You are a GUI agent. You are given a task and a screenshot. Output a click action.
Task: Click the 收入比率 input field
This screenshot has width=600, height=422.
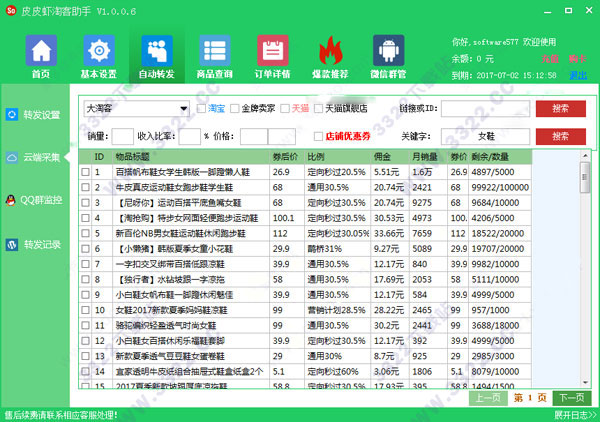tap(190, 136)
